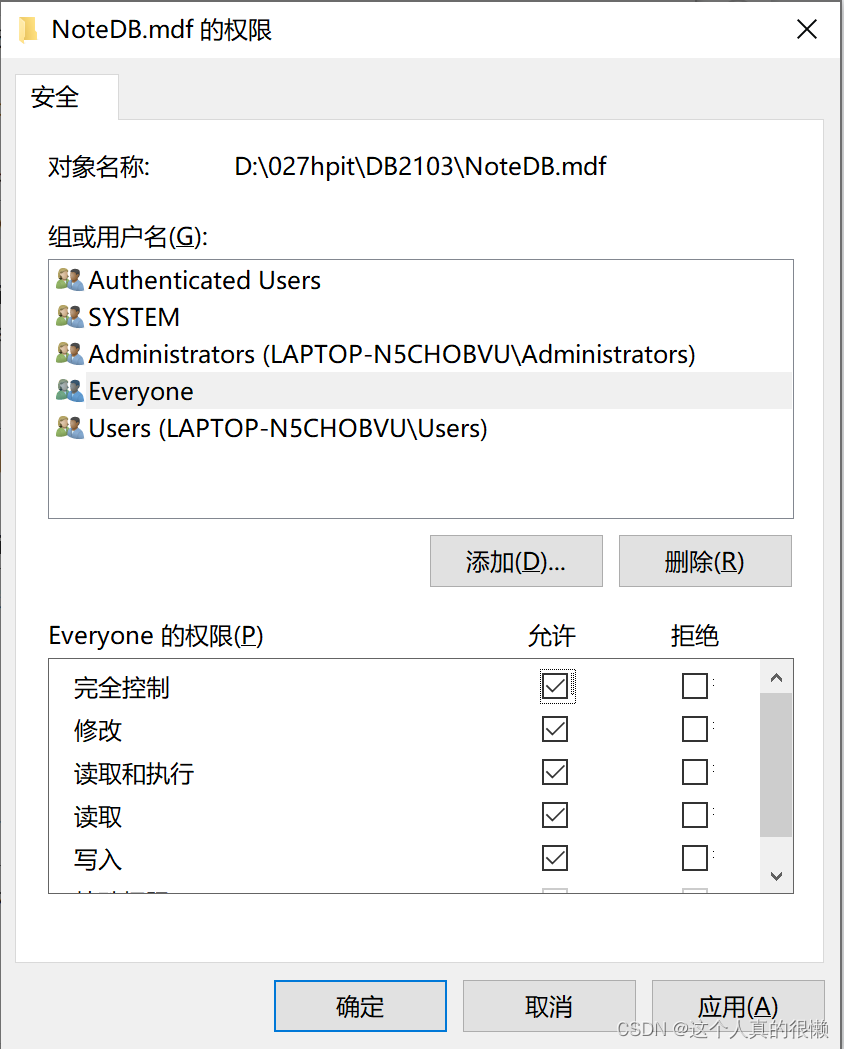Uncheck 允许 for 完全控制

[555, 686]
